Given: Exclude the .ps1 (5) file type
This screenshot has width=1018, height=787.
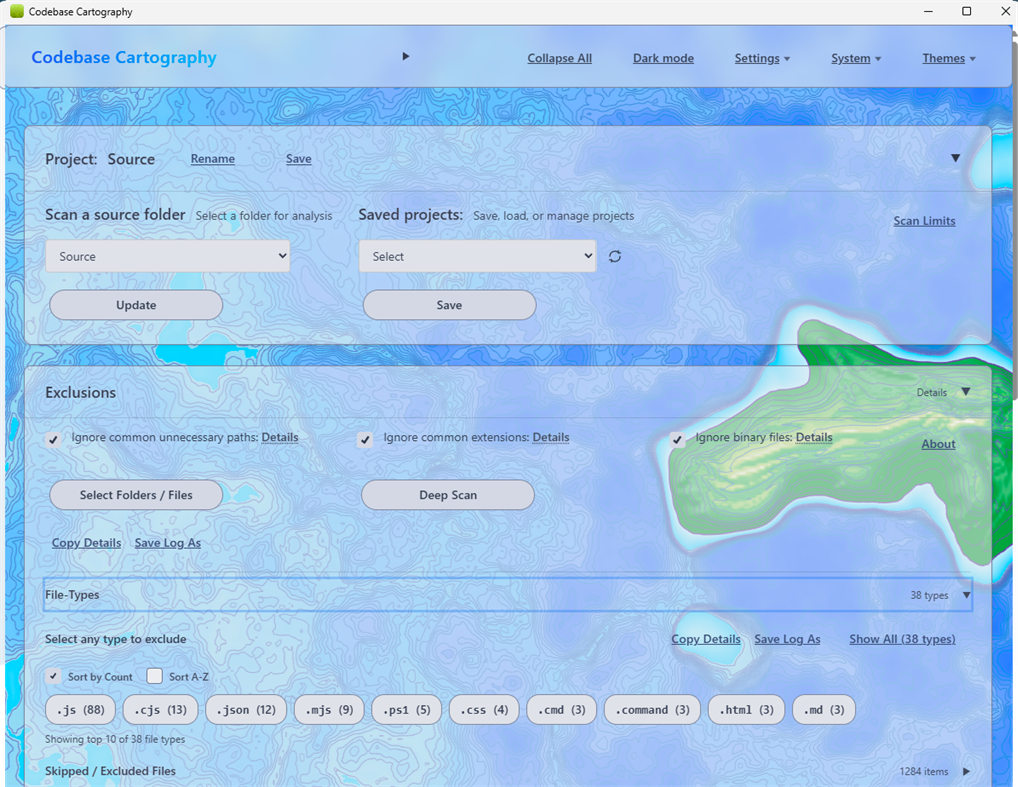Looking at the screenshot, I should pyautogui.click(x=406, y=710).
